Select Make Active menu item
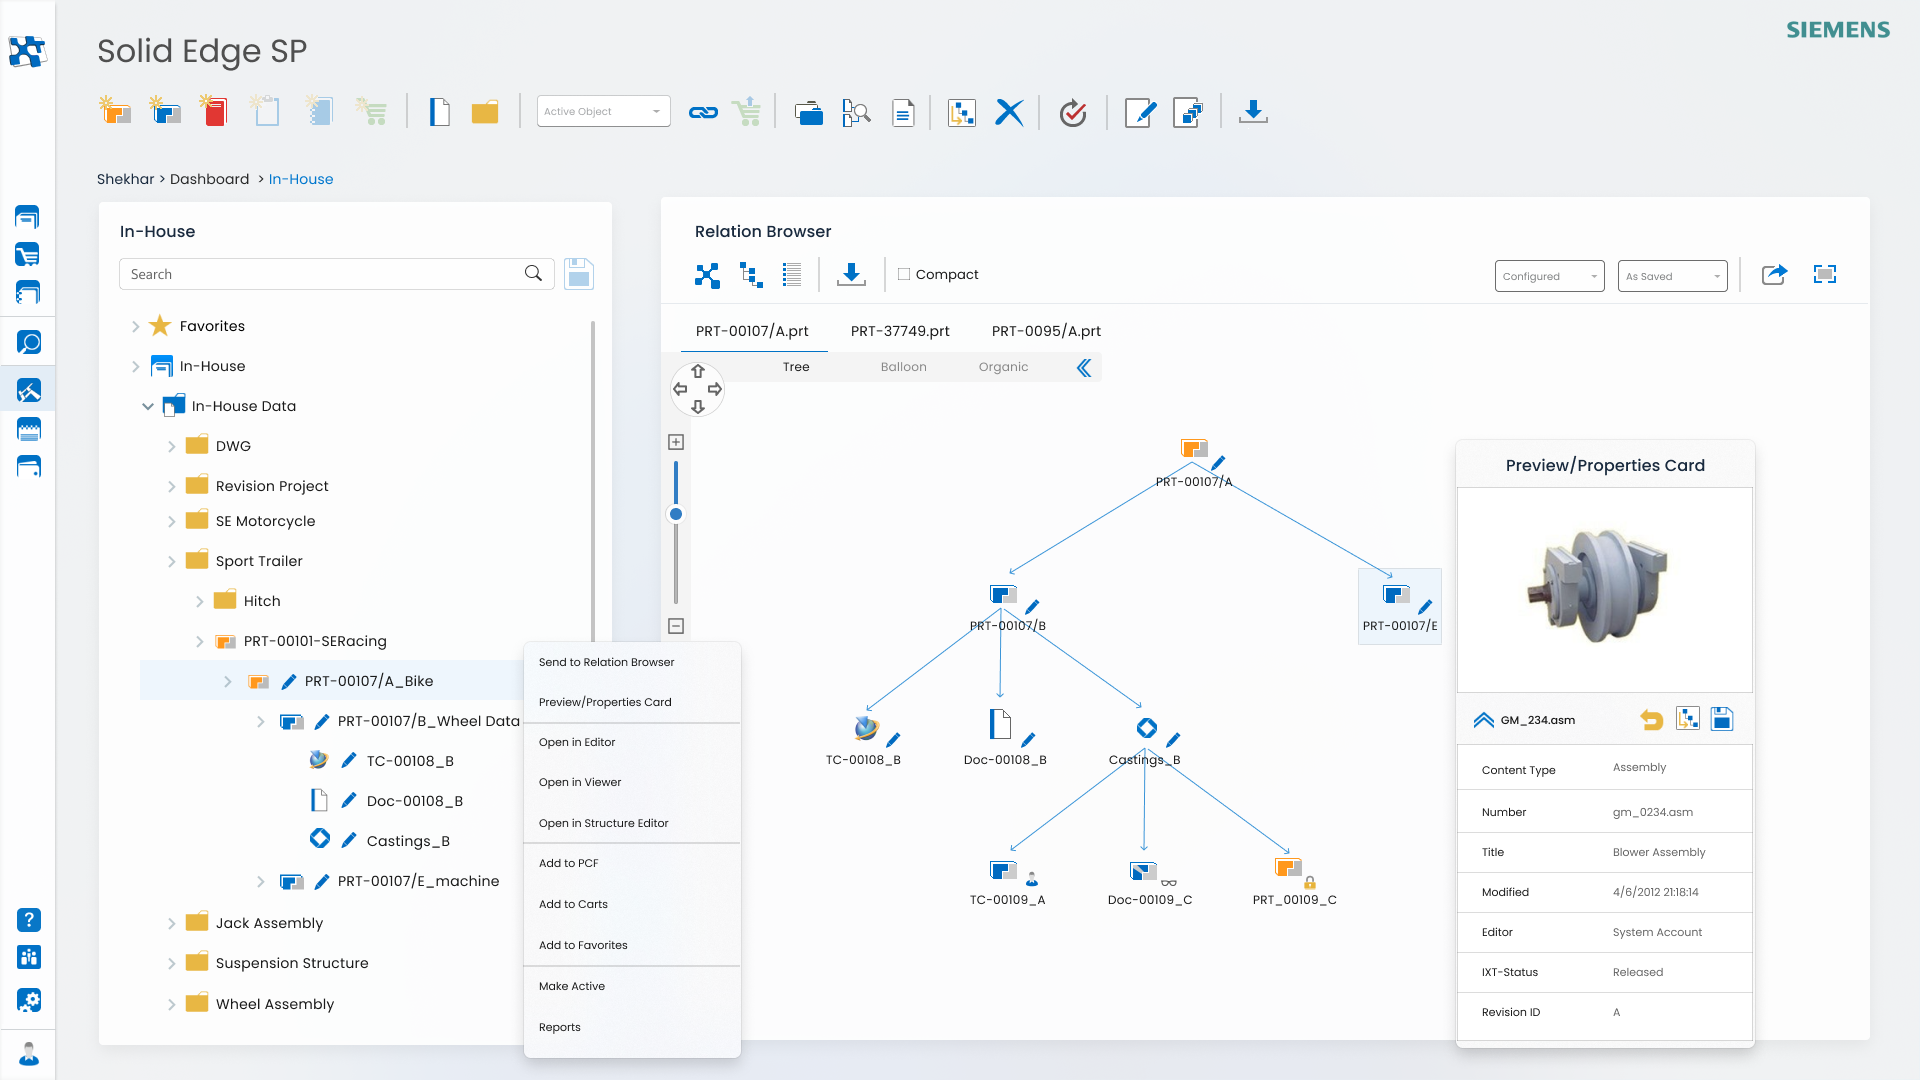Image resolution: width=1920 pixels, height=1080 pixels. coord(632,986)
